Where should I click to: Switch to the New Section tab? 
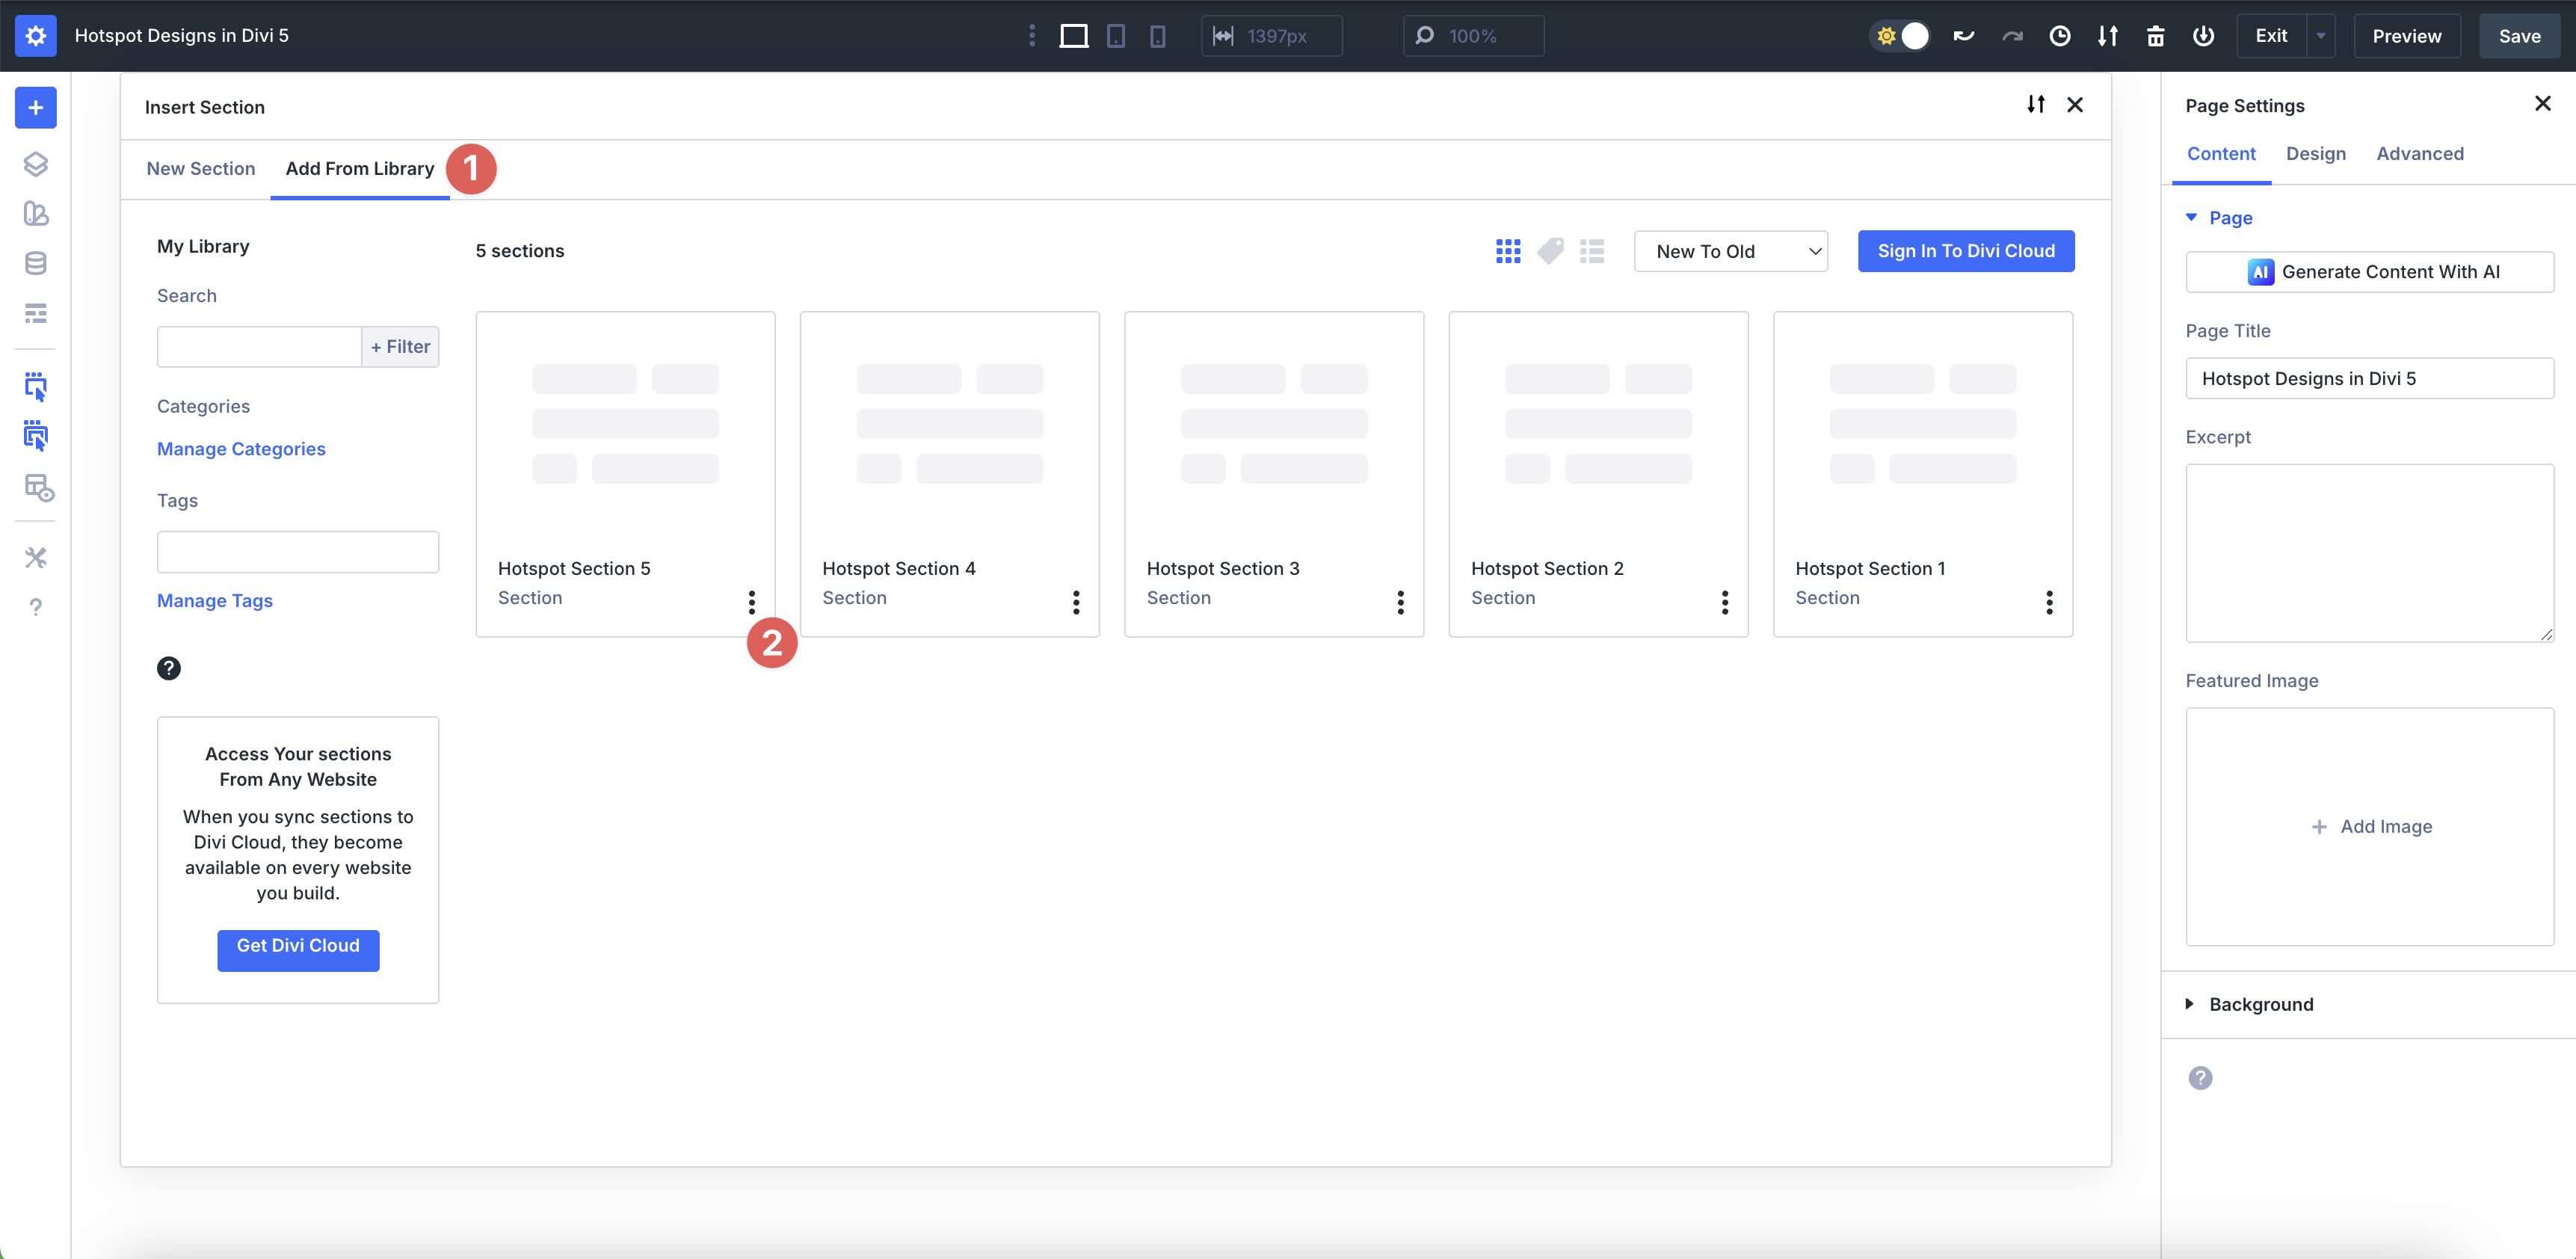click(200, 169)
